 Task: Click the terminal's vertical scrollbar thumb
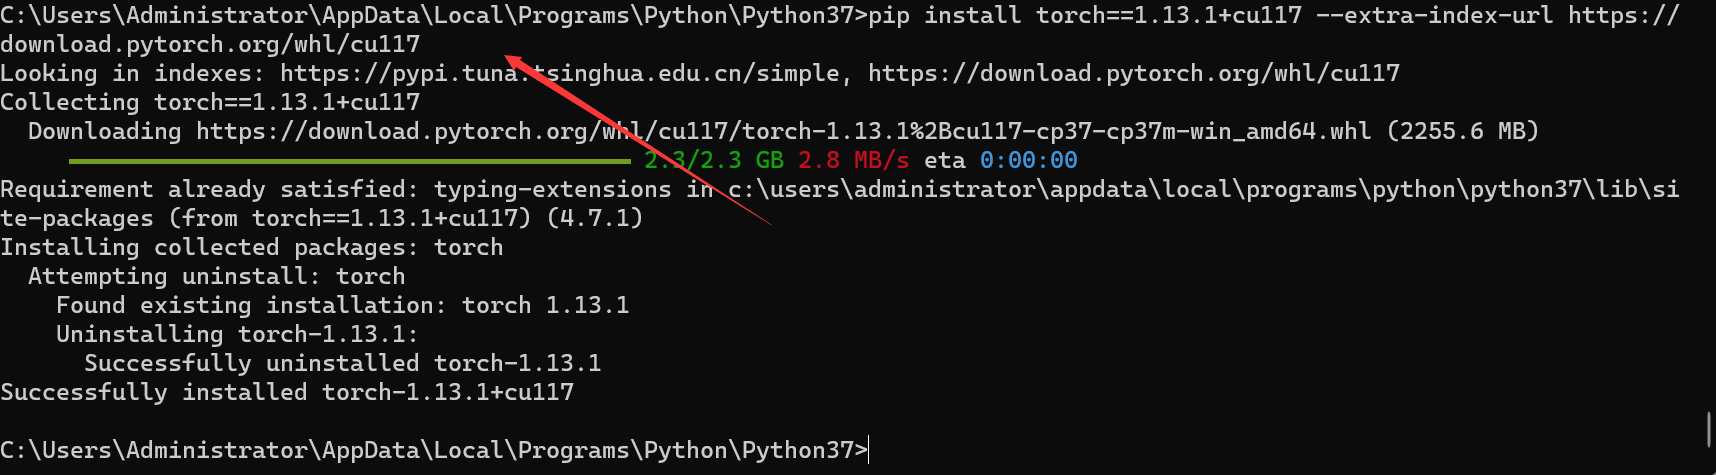1708,429
